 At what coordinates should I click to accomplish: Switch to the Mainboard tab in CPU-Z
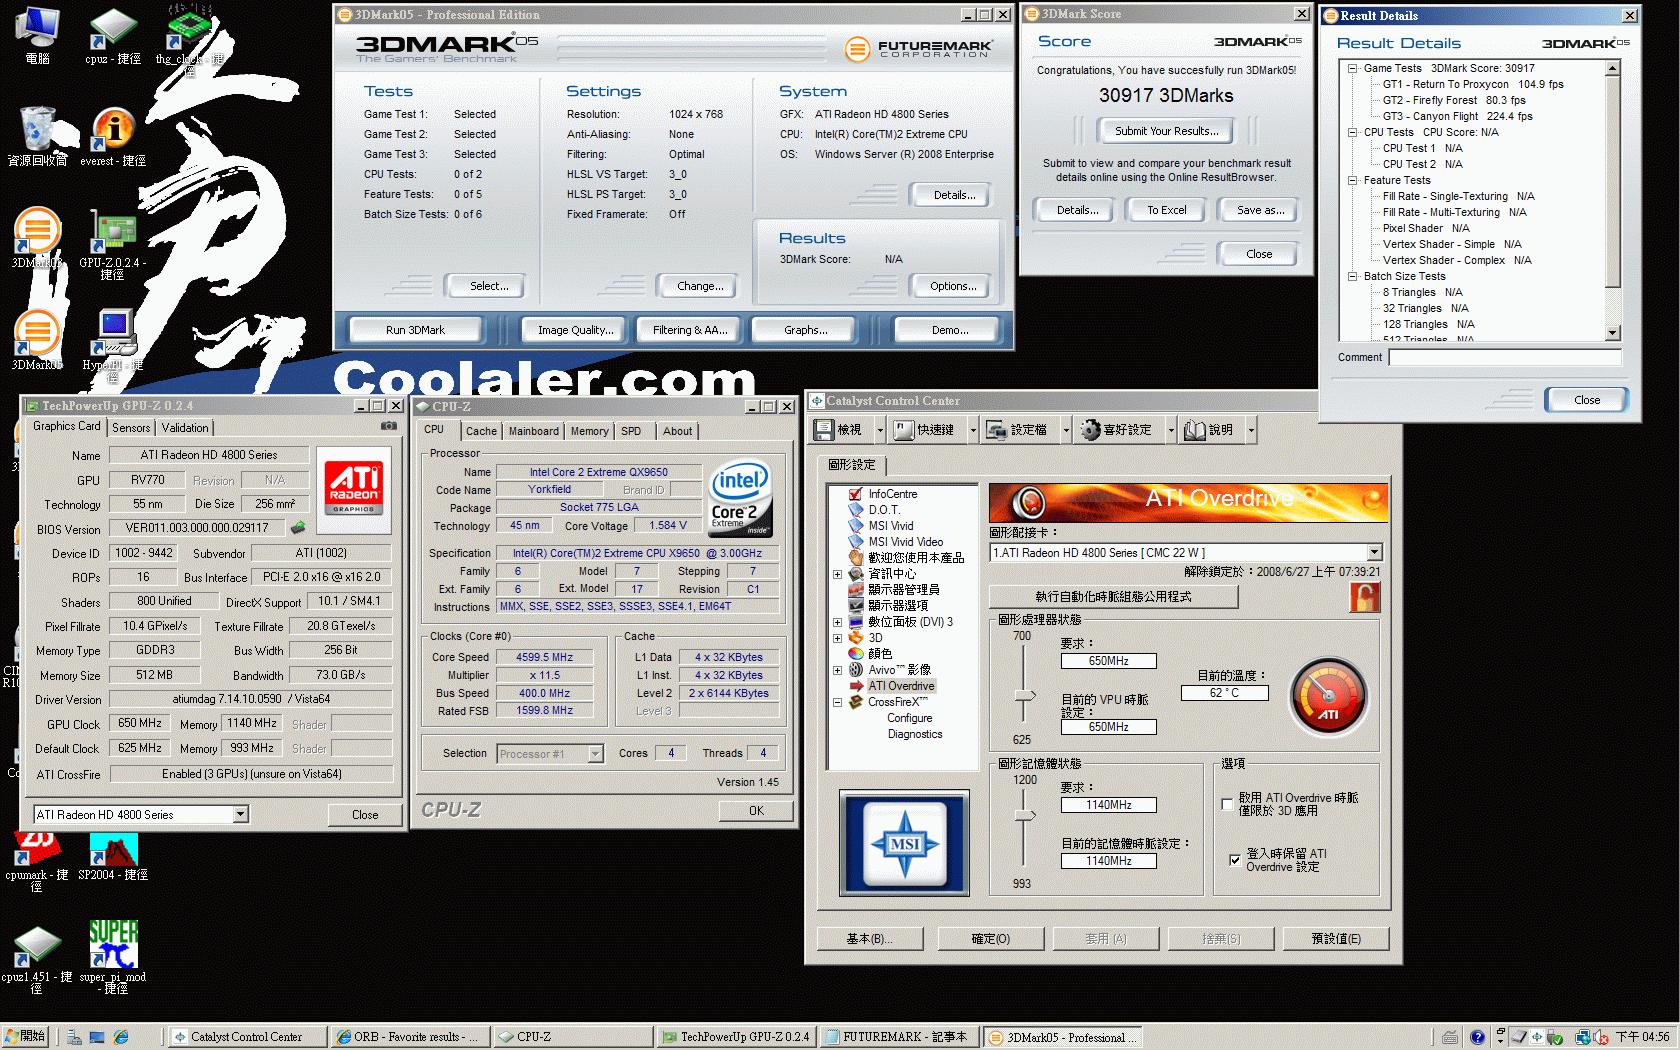pyautogui.click(x=533, y=431)
